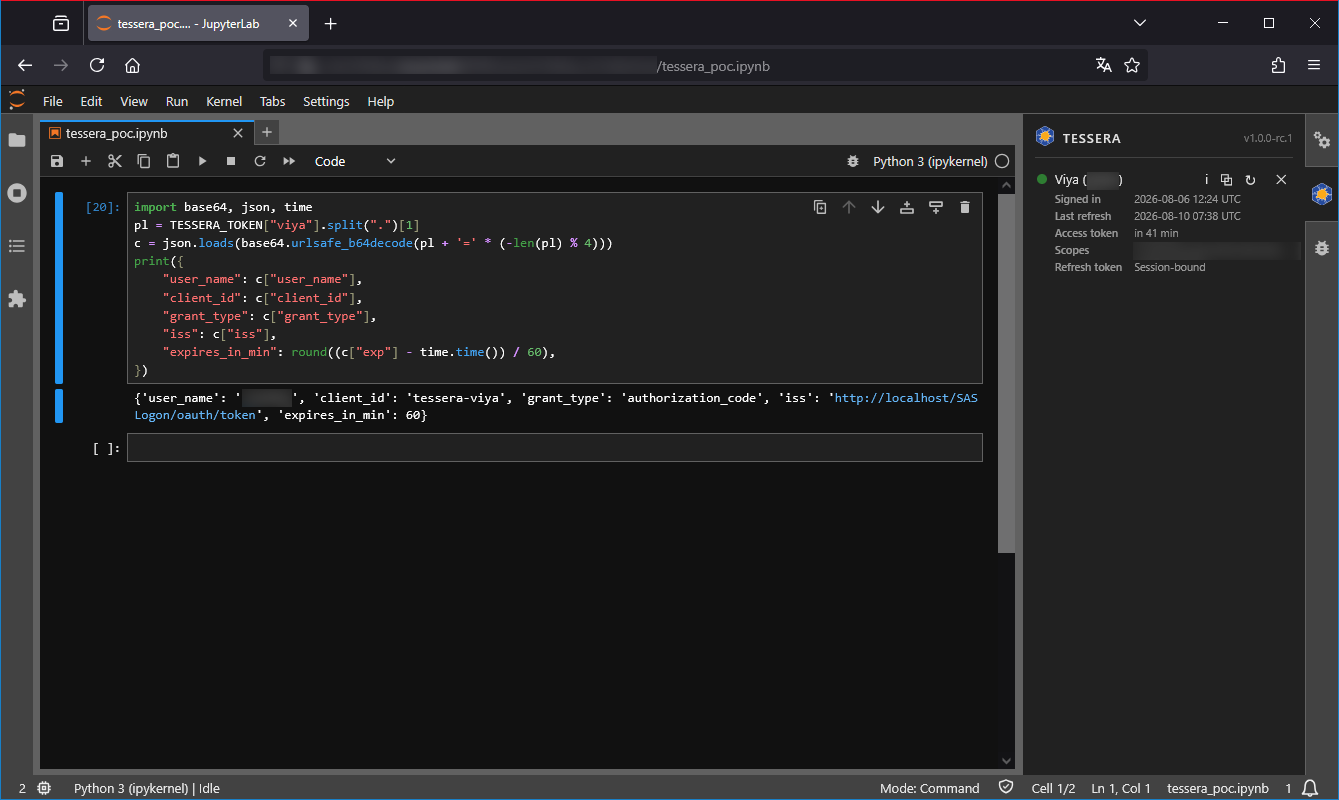Open the Tabs menu
The height and width of the screenshot is (800, 1339).
(272, 101)
